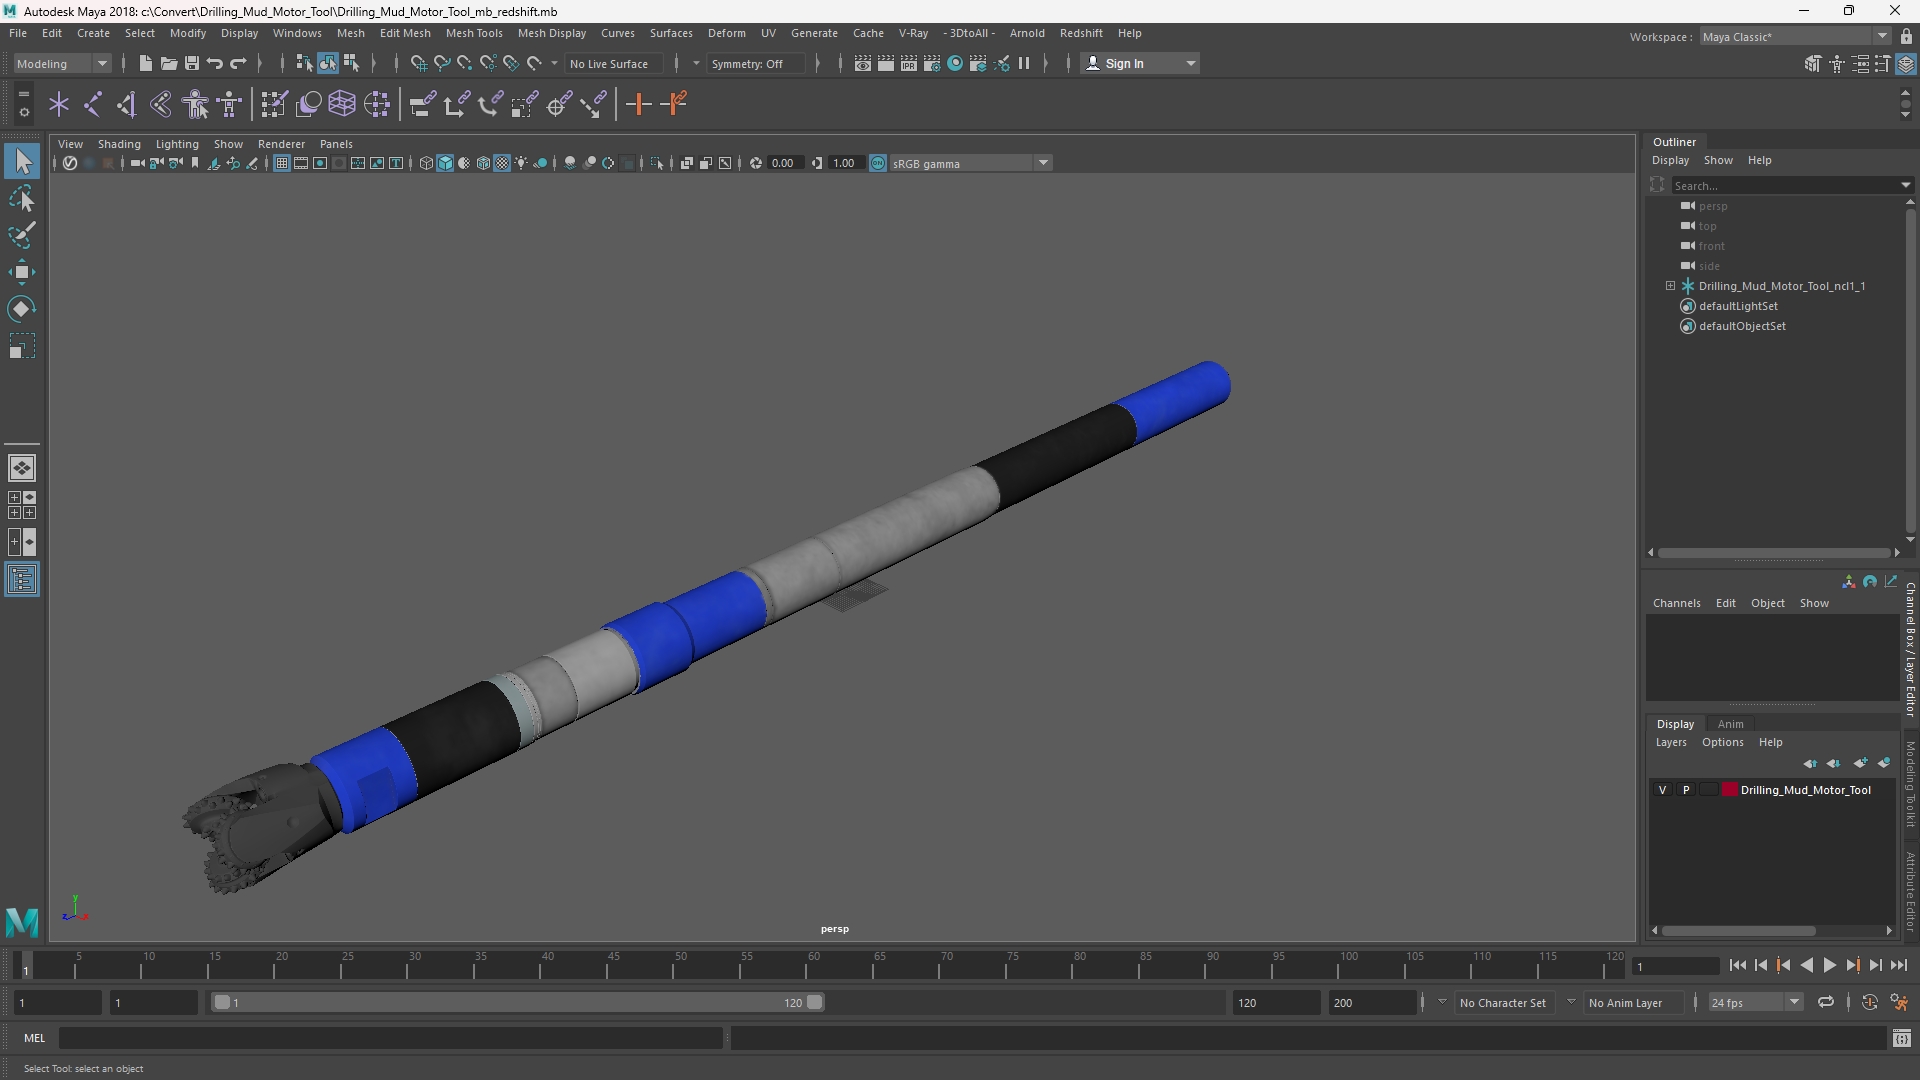This screenshot has width=1920, height=1080.
Task: Toggle V visibility of Drilling_Mud_Motor_Tool layer
Action: (1663, 790)
